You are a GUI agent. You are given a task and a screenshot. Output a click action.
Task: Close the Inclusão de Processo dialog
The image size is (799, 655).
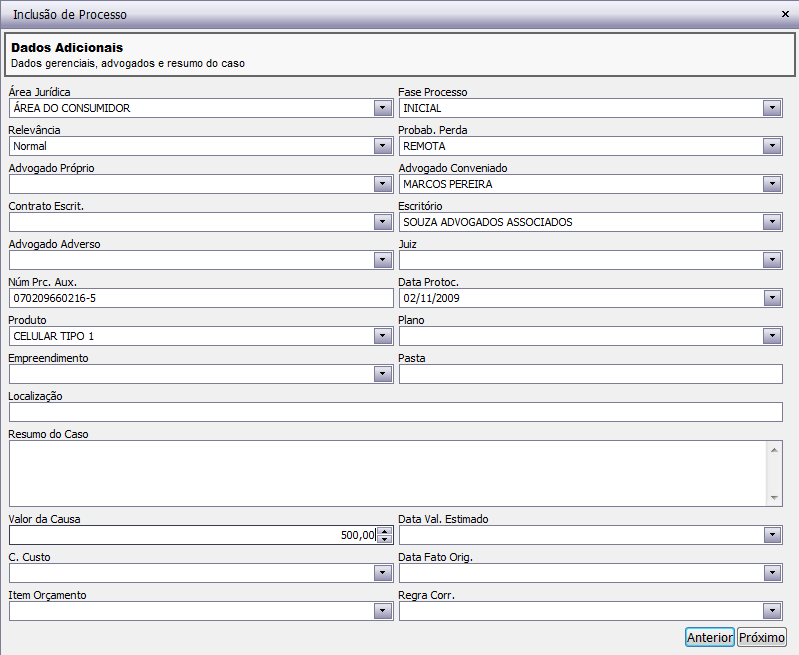point(785,15)
